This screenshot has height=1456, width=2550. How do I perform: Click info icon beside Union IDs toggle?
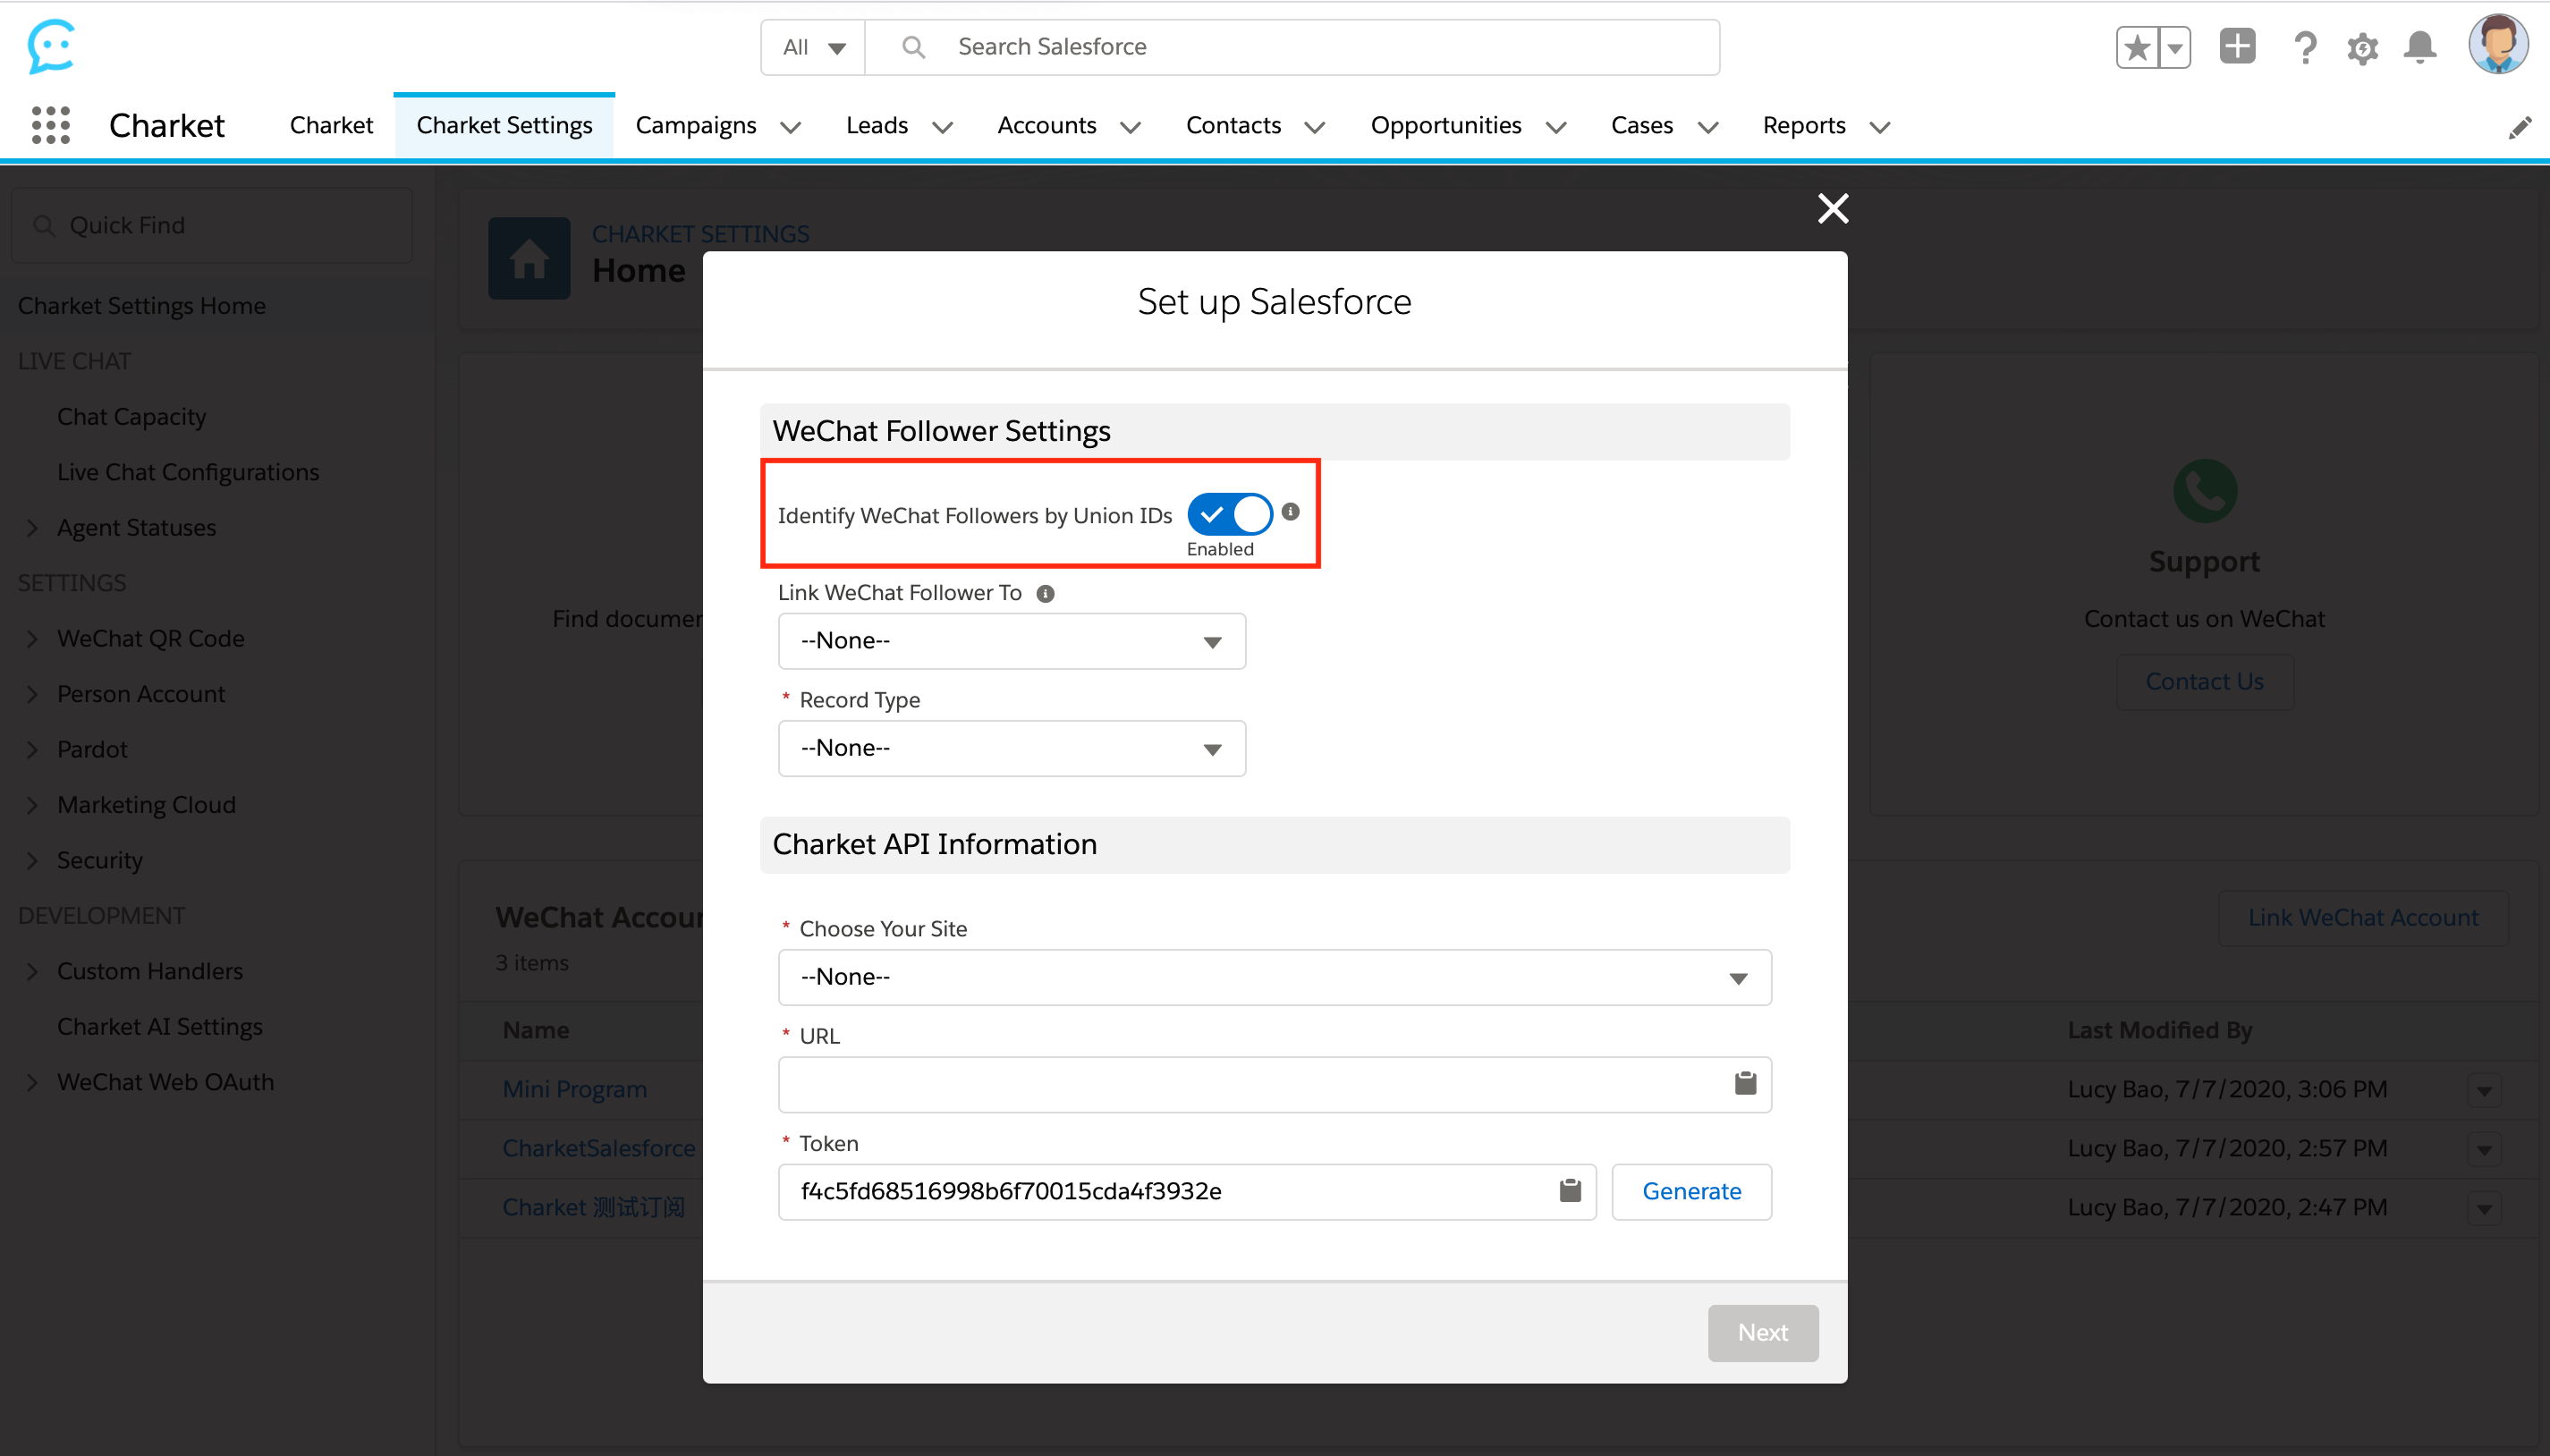1291,511
